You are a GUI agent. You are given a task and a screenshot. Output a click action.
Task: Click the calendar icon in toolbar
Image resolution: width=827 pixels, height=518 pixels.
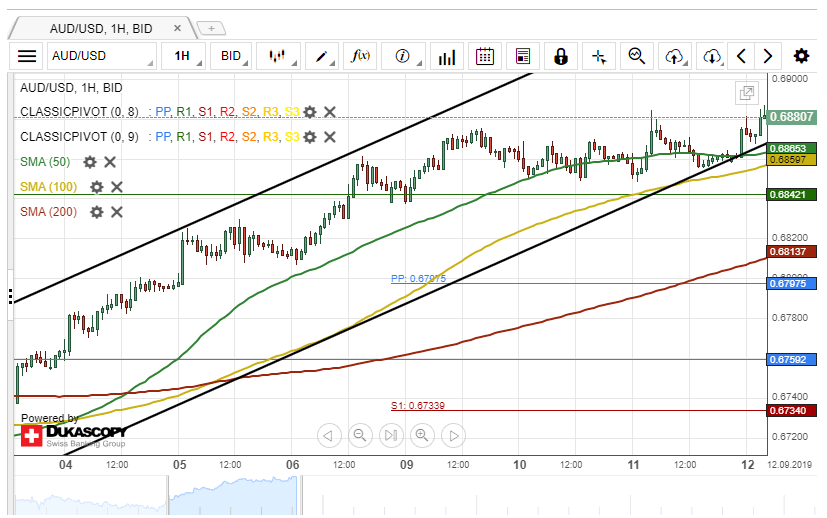[x=484, y=56]
